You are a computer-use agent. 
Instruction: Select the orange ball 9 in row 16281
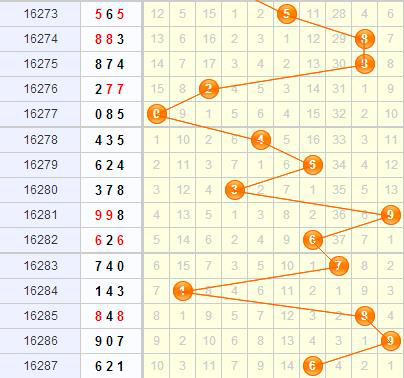pos(390,215)
